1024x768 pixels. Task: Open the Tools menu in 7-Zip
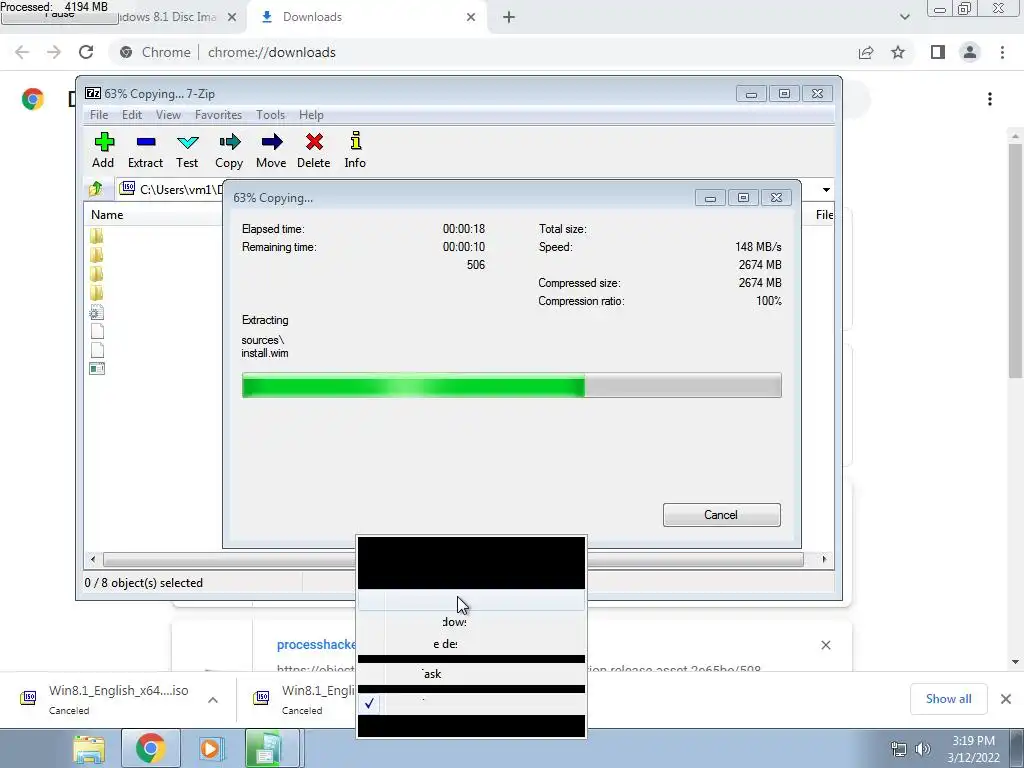(270, 115)
